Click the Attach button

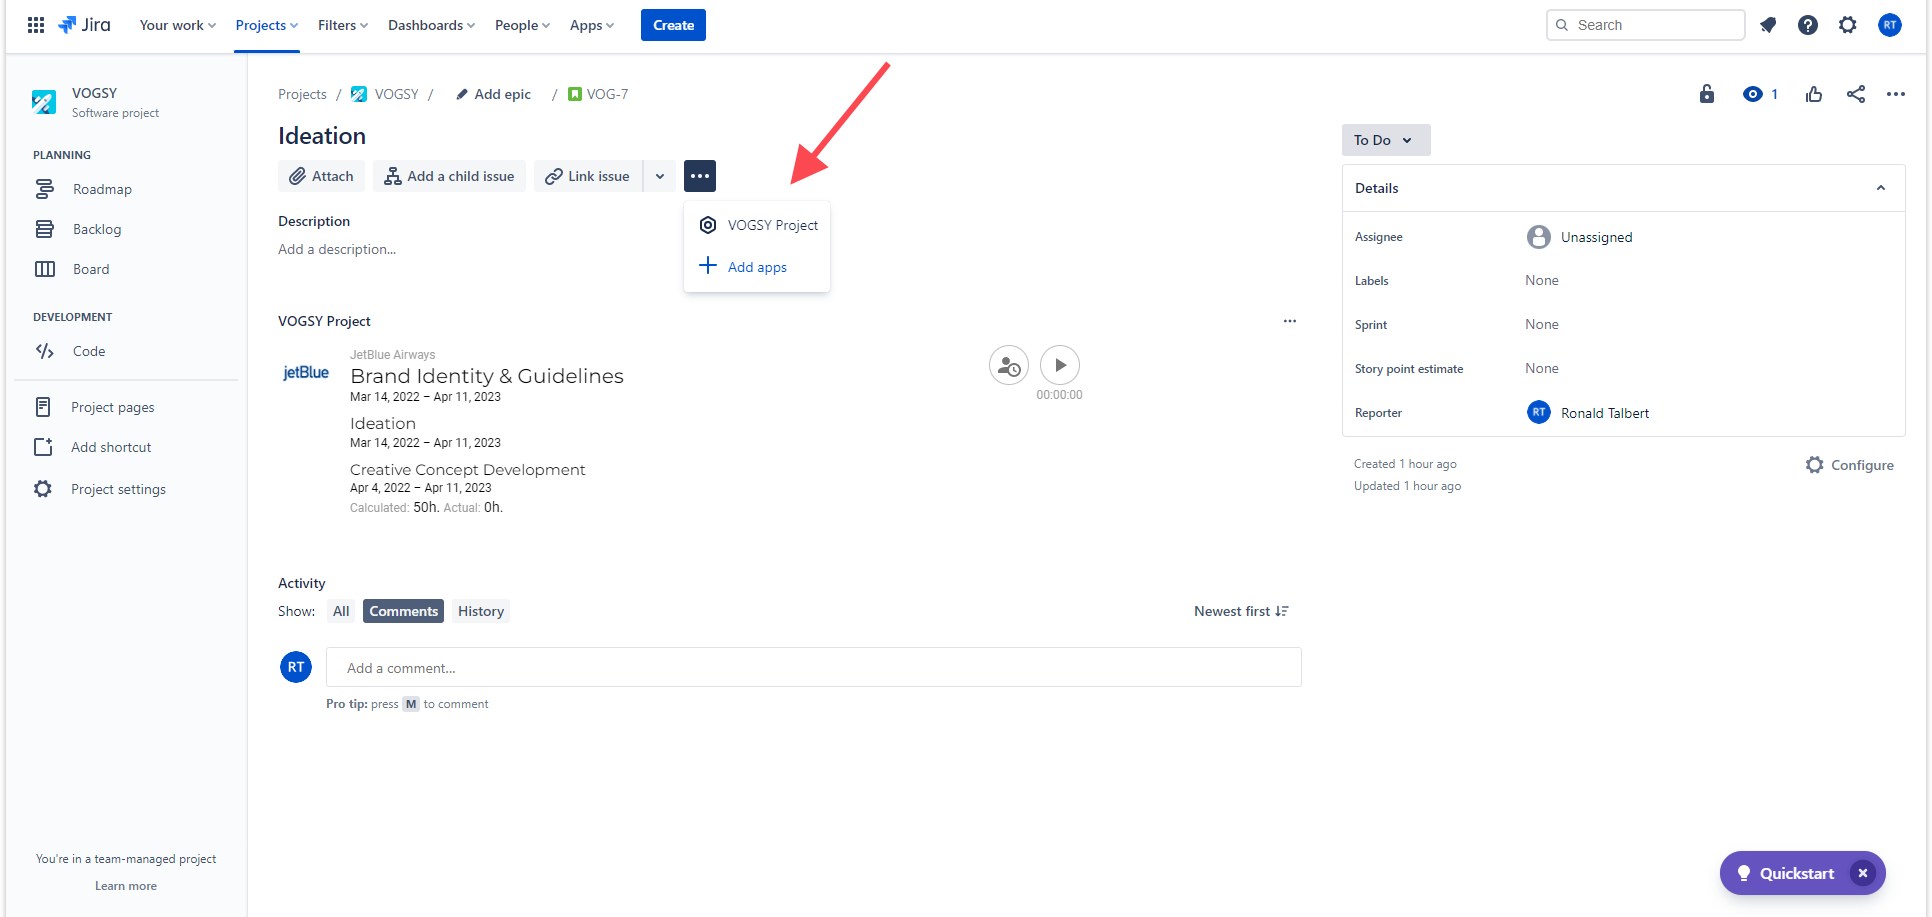[321, 176]
